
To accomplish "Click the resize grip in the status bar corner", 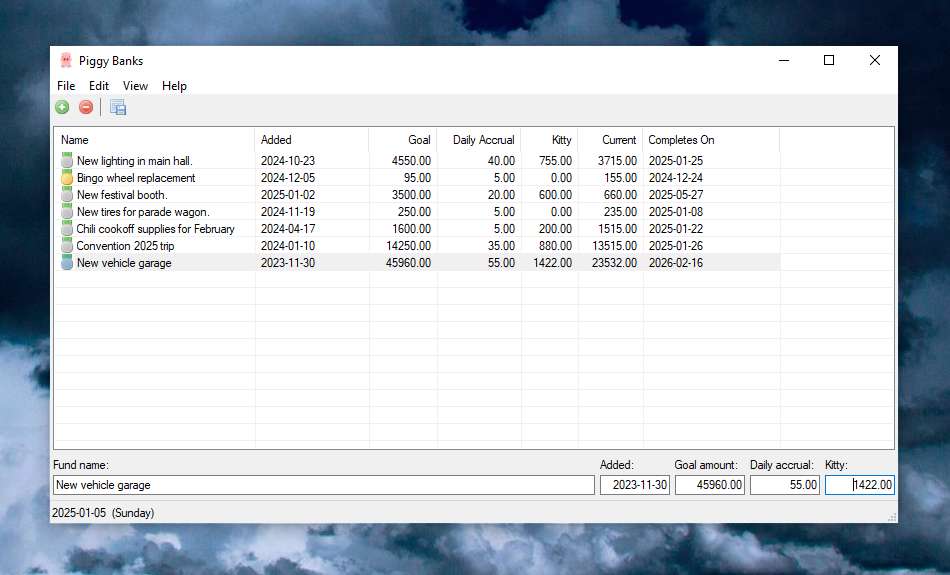I will click(x=892, y=517).
